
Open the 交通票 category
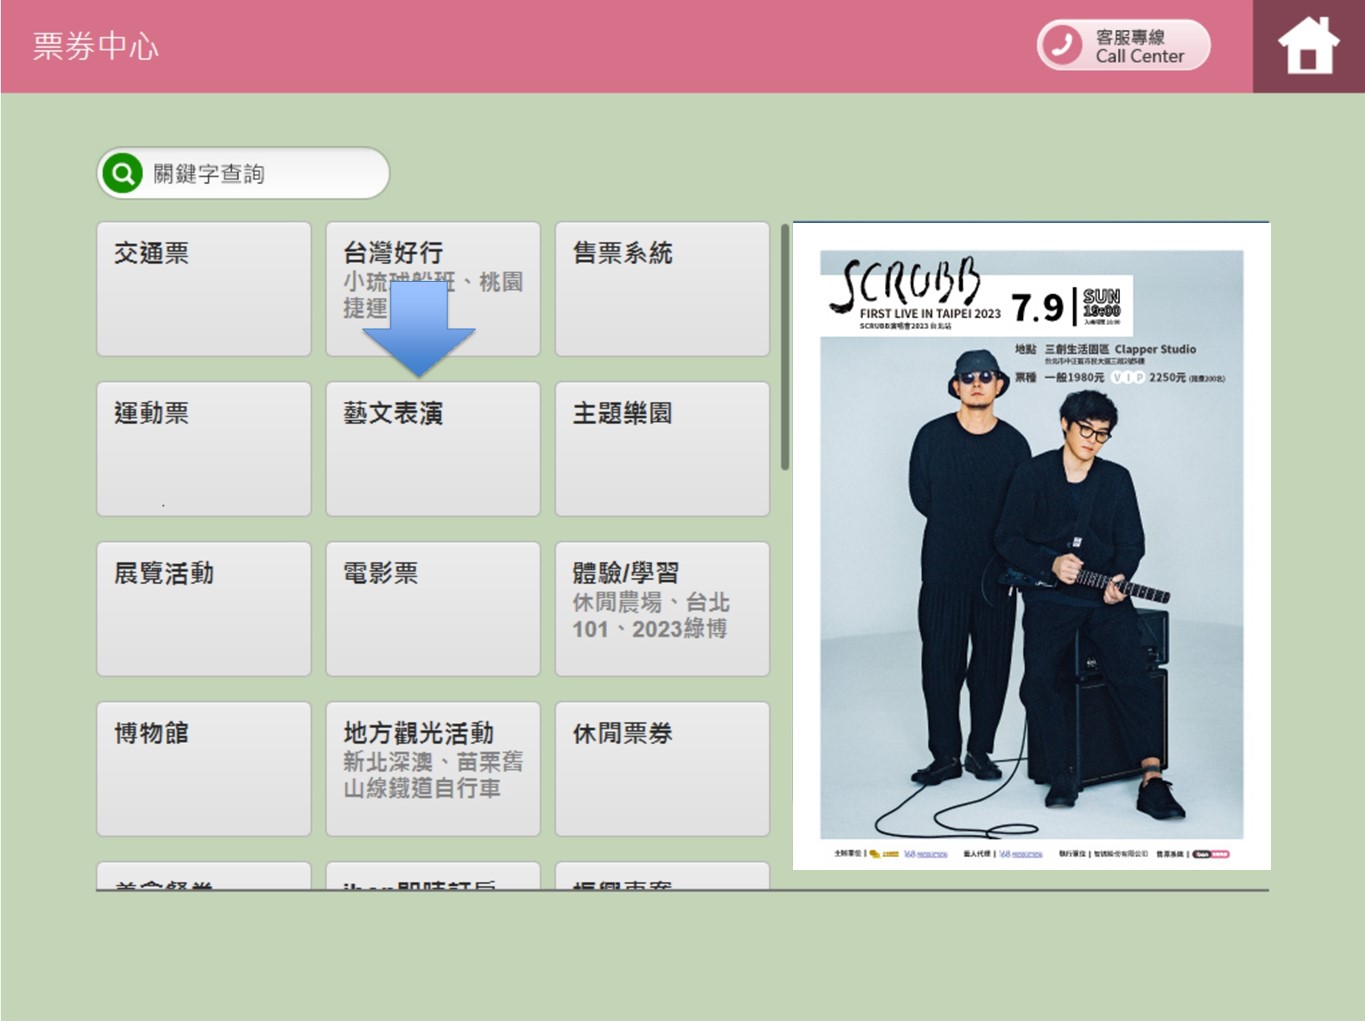(204, 289)
